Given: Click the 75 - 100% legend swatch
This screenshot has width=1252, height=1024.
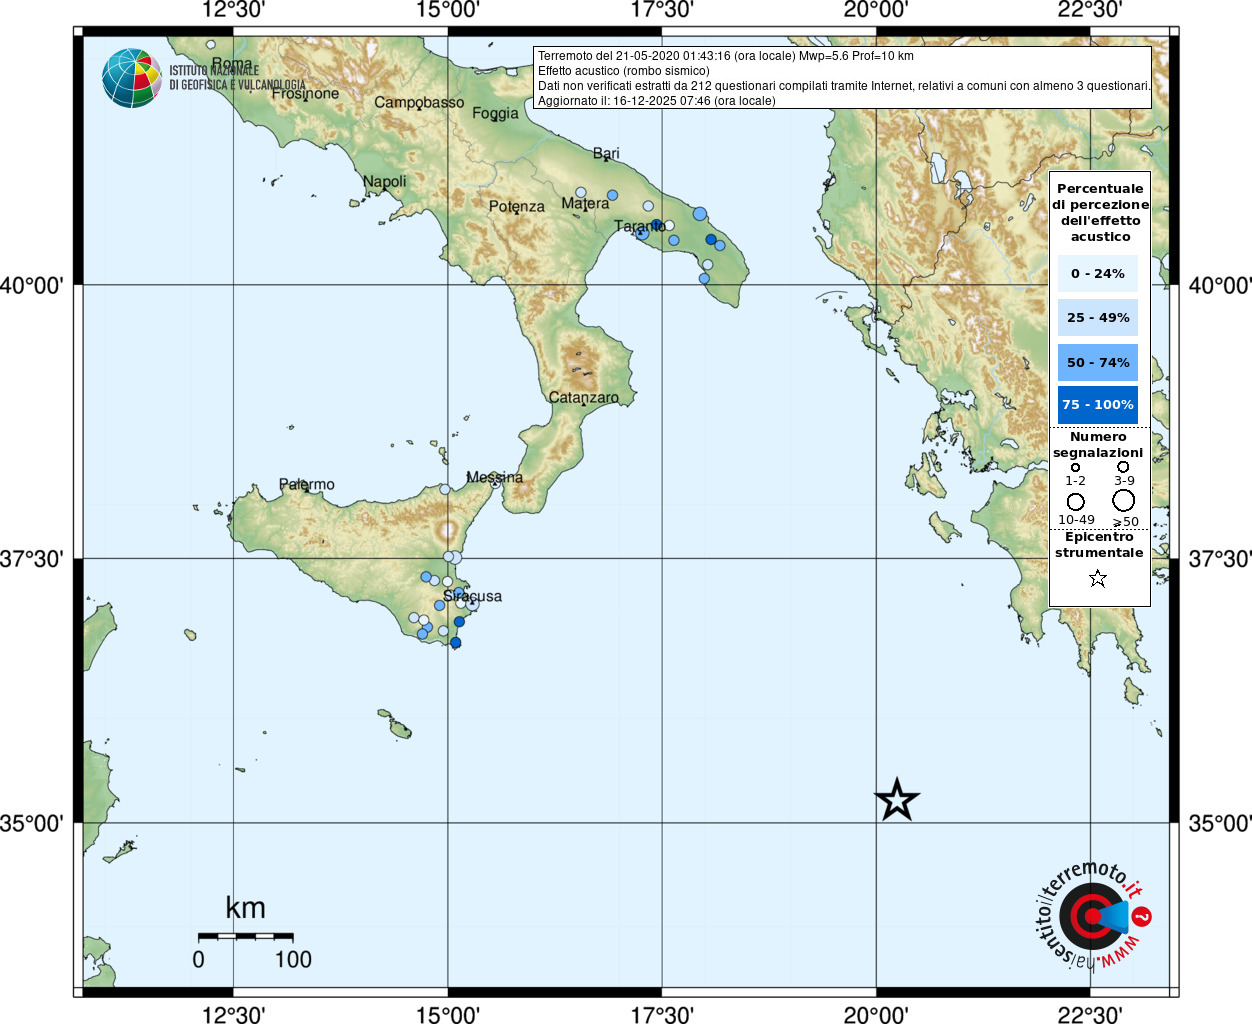Looking at the screenshot, I should (x=1098, y=405).
